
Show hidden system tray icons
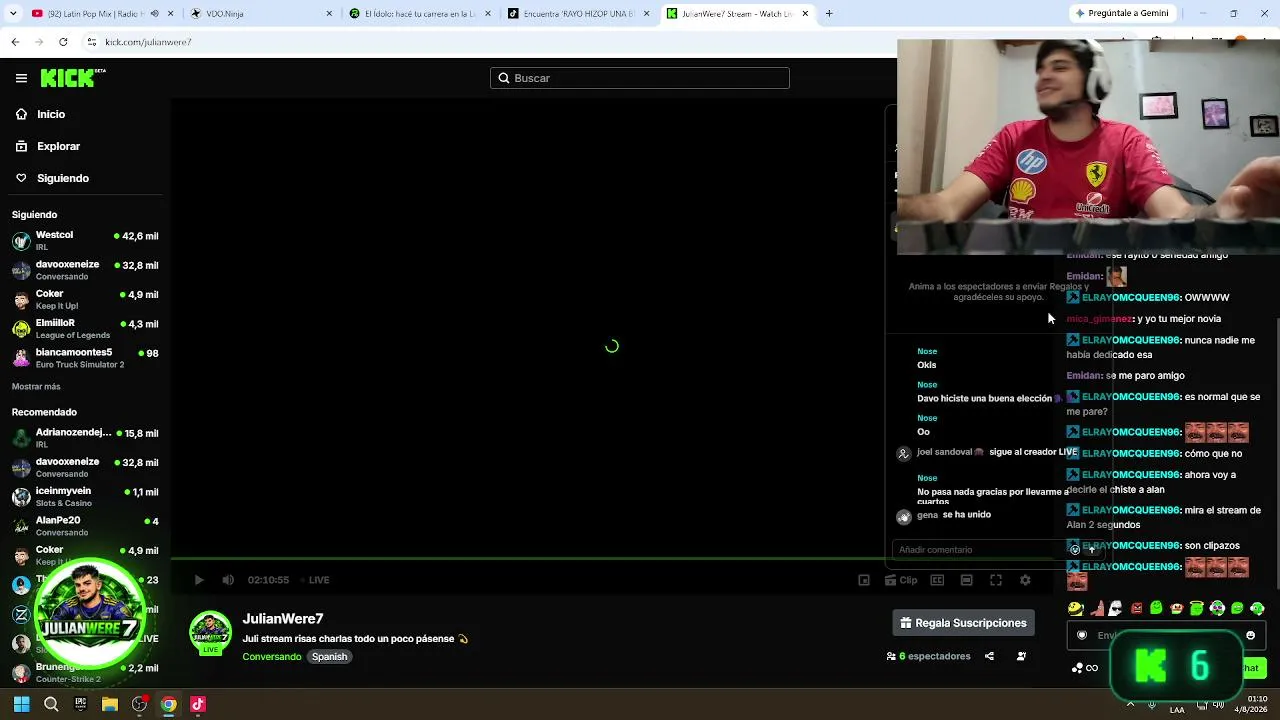point(1130,704)
